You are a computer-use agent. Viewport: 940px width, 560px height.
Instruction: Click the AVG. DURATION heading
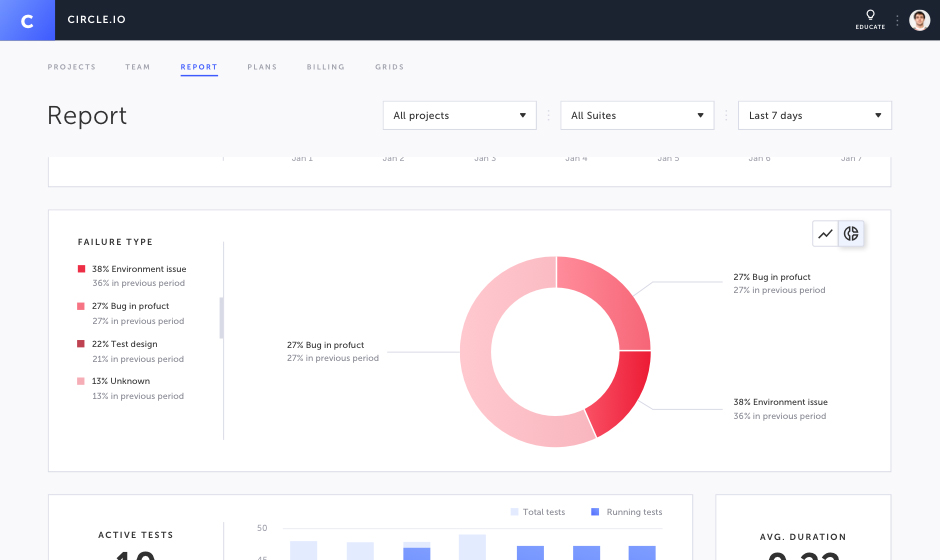[803, 537]
